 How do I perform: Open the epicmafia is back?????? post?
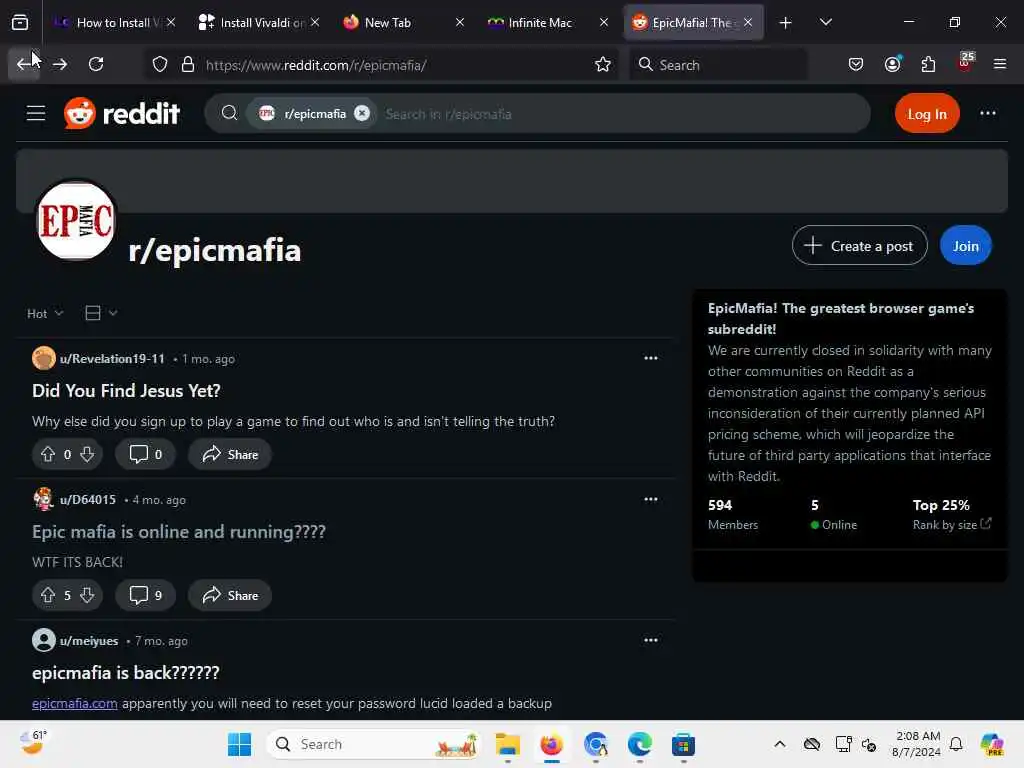click(125, 673)
